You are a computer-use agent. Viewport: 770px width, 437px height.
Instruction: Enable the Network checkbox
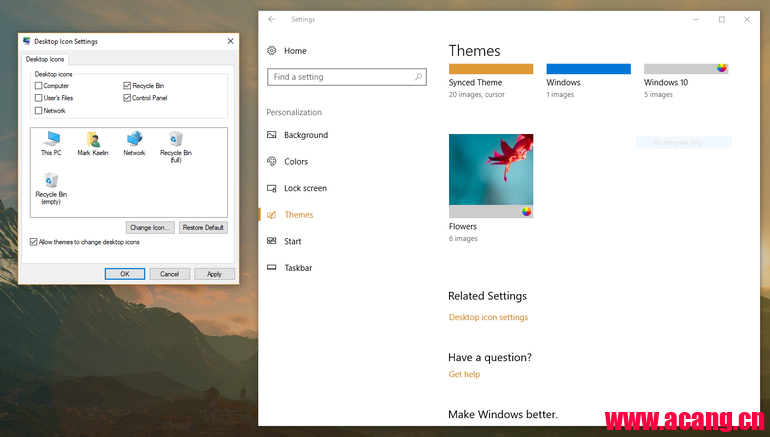tap(38, 110)
